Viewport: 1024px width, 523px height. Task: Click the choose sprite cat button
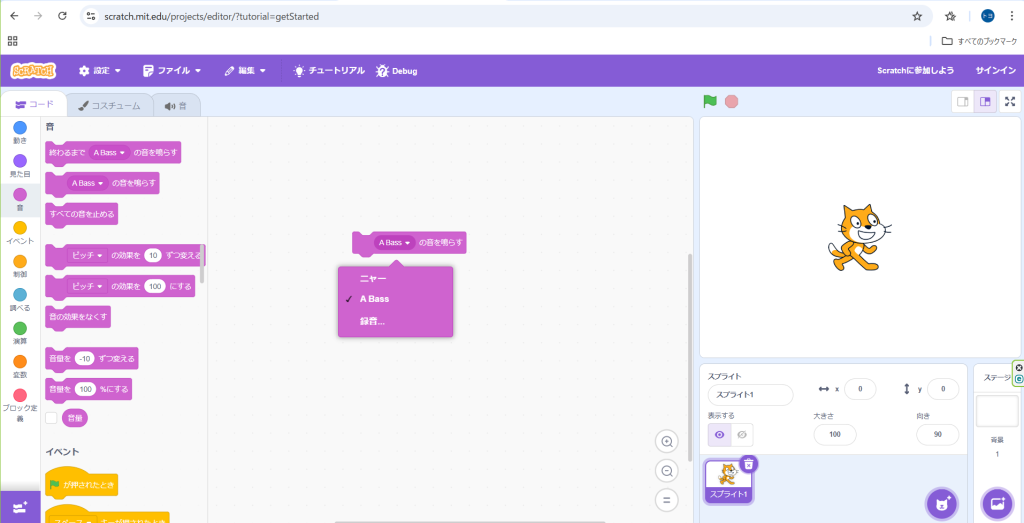(x=940, y=503)
